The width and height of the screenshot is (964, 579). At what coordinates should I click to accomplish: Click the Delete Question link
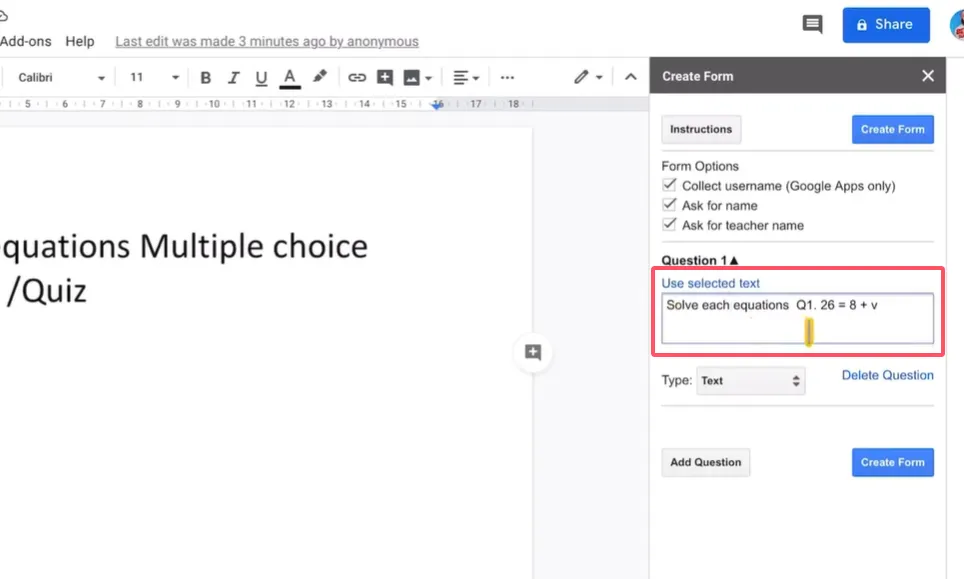click(x=887, y=376)
